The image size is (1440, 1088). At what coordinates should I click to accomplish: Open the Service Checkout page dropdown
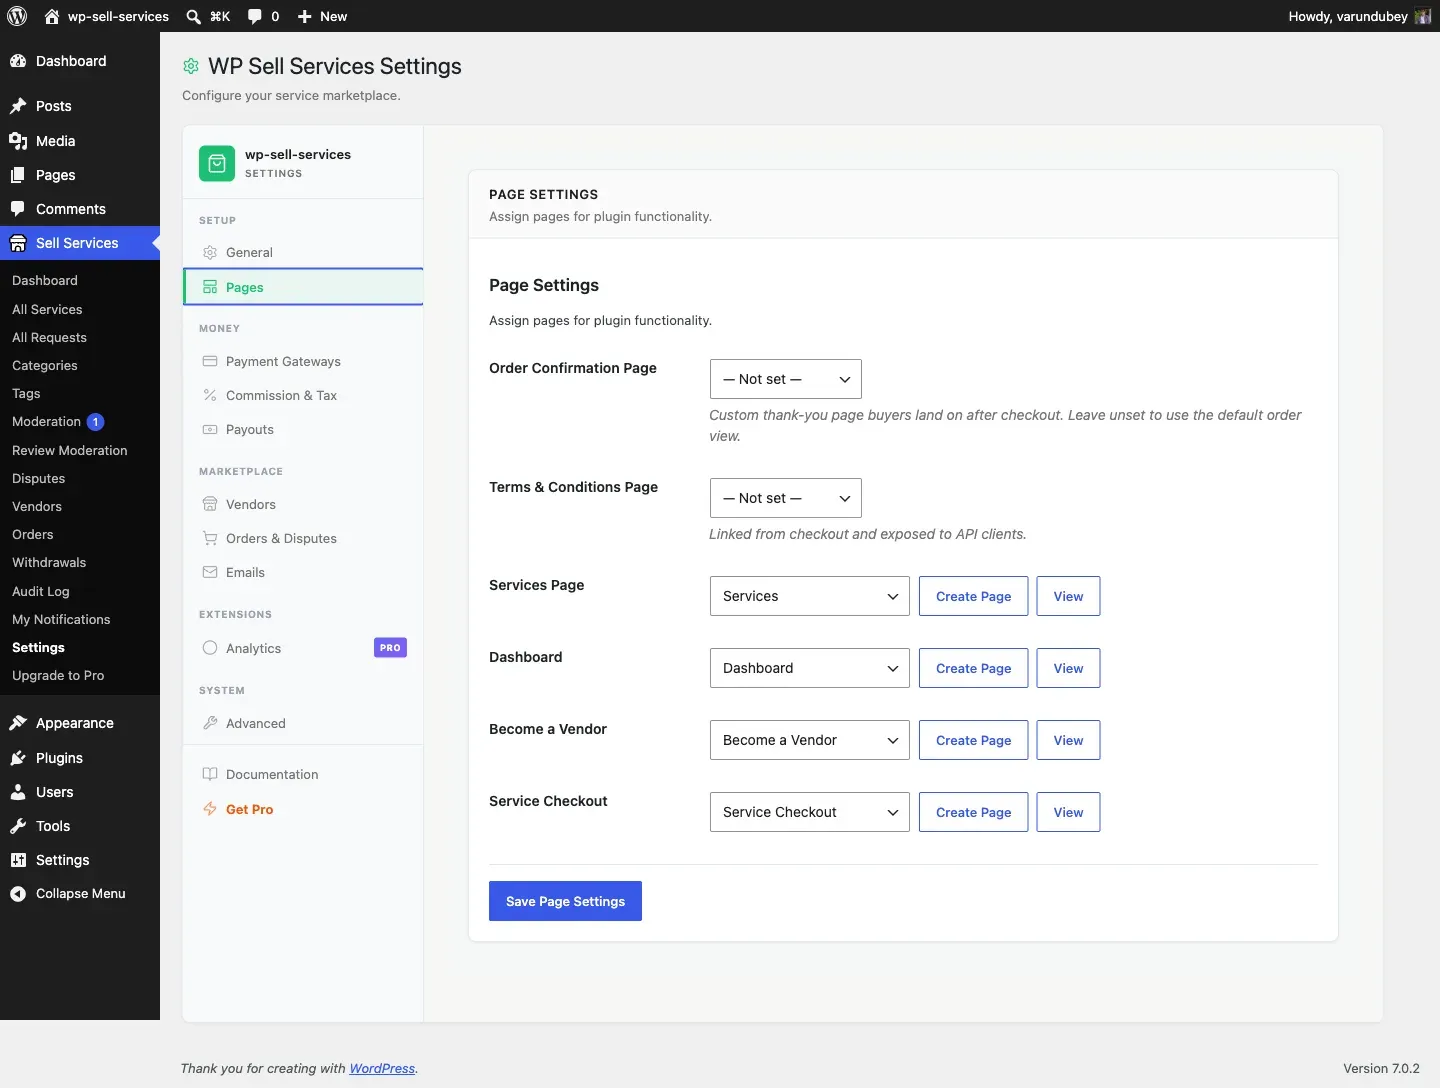tap(809, 812)
